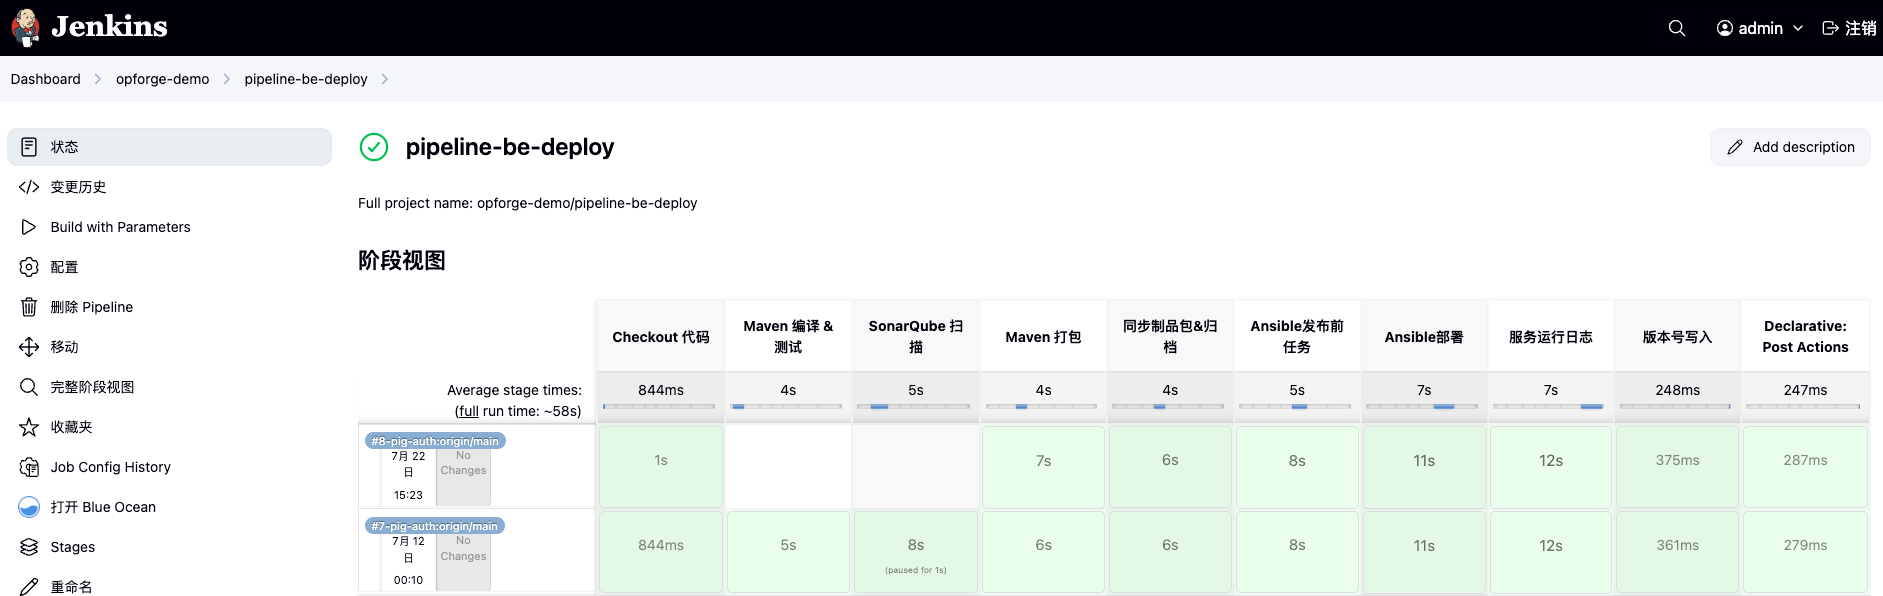
Task: Open Job Config History sidebar item
Action: coord(110,467)
